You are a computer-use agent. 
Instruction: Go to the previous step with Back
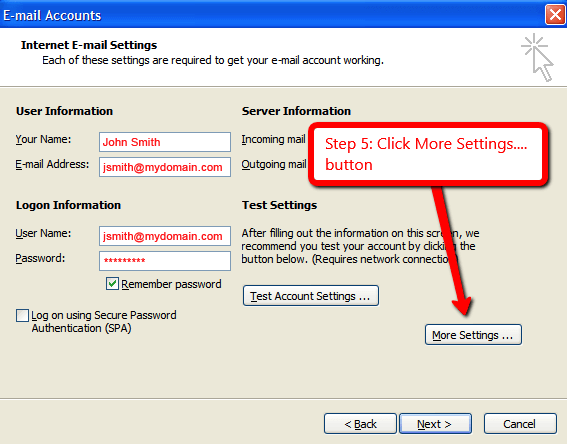click(360, 423)
